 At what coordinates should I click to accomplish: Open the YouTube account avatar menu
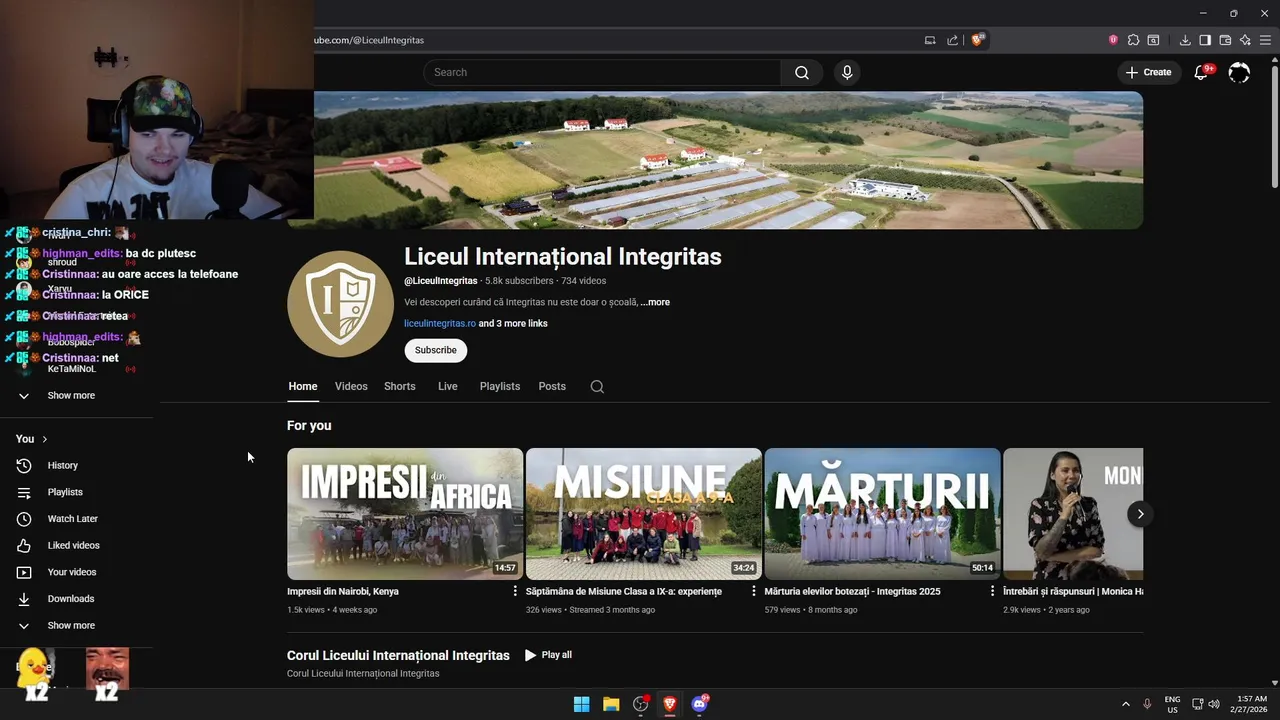click(1239, 72)
